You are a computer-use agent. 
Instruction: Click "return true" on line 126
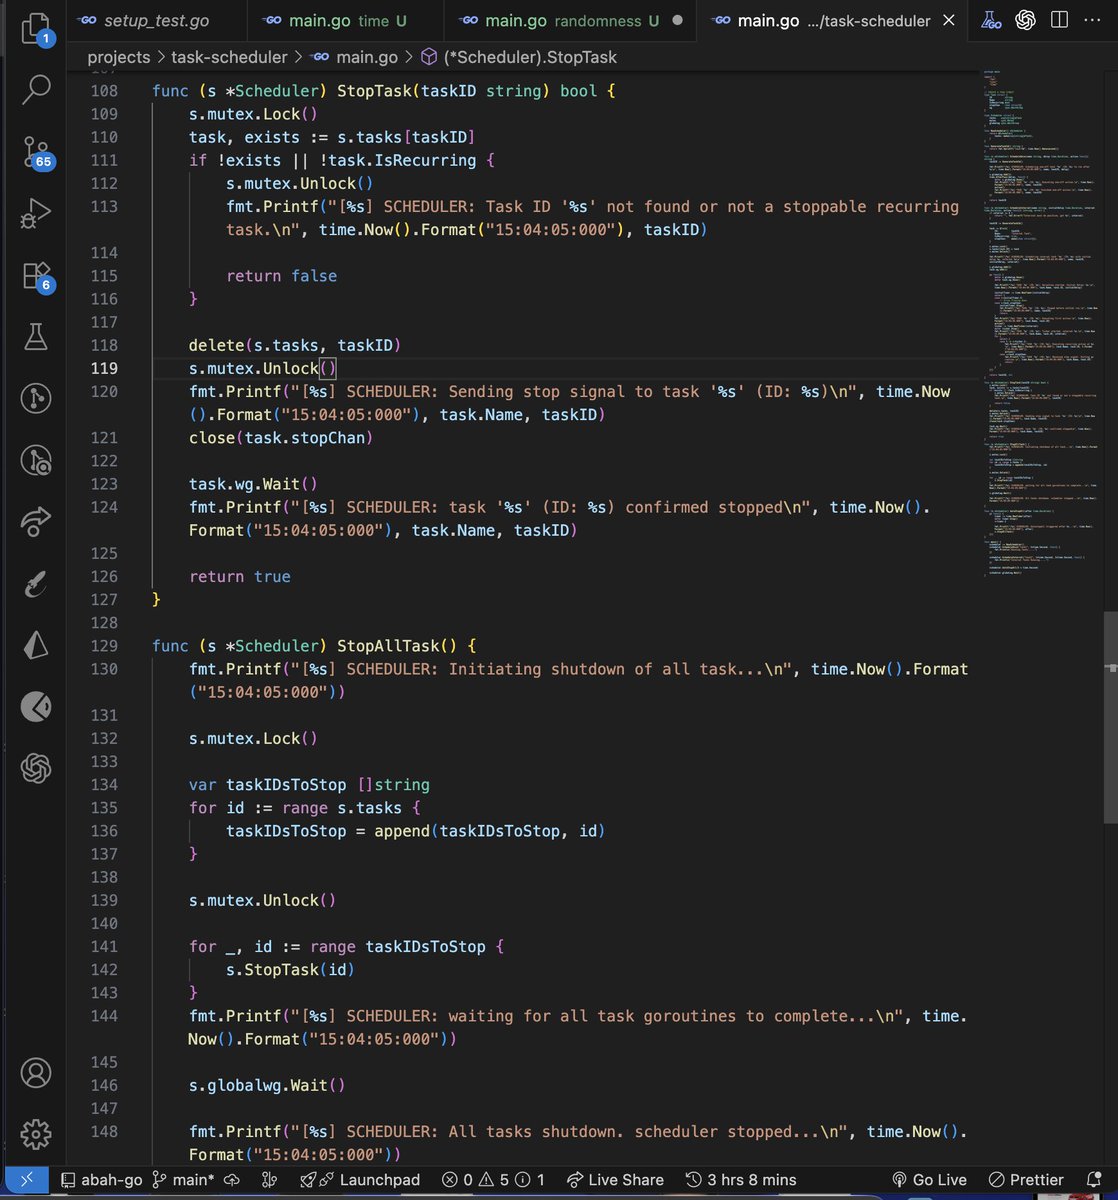[240, 577]
